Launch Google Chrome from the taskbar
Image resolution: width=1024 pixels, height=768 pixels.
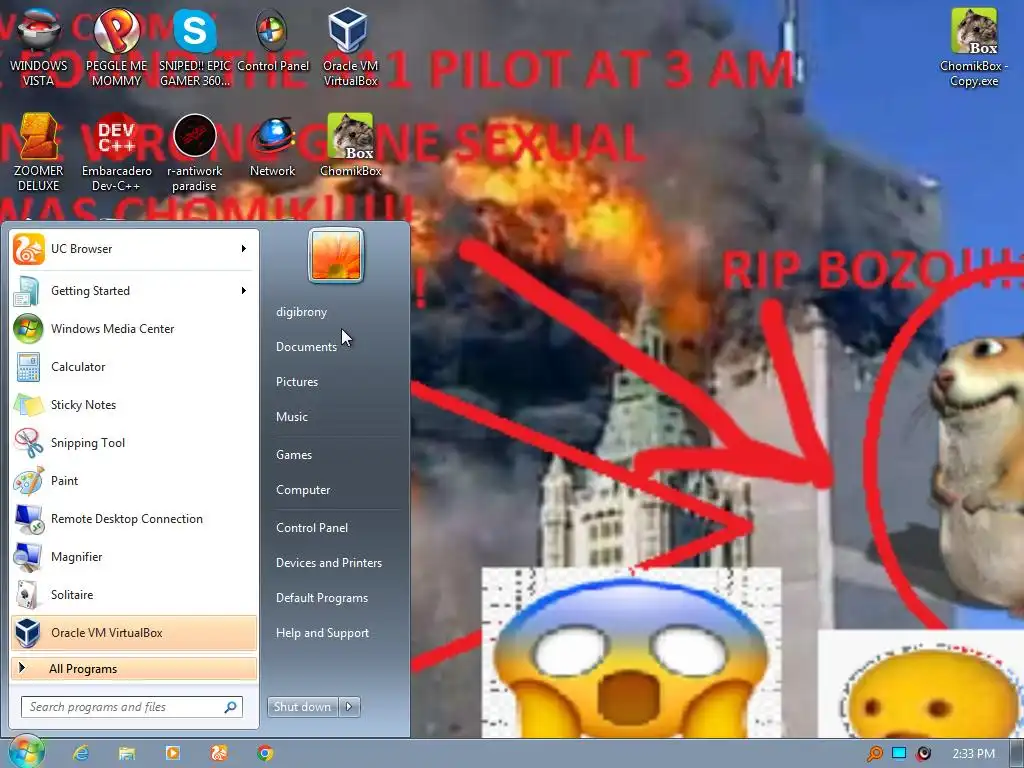264,753
